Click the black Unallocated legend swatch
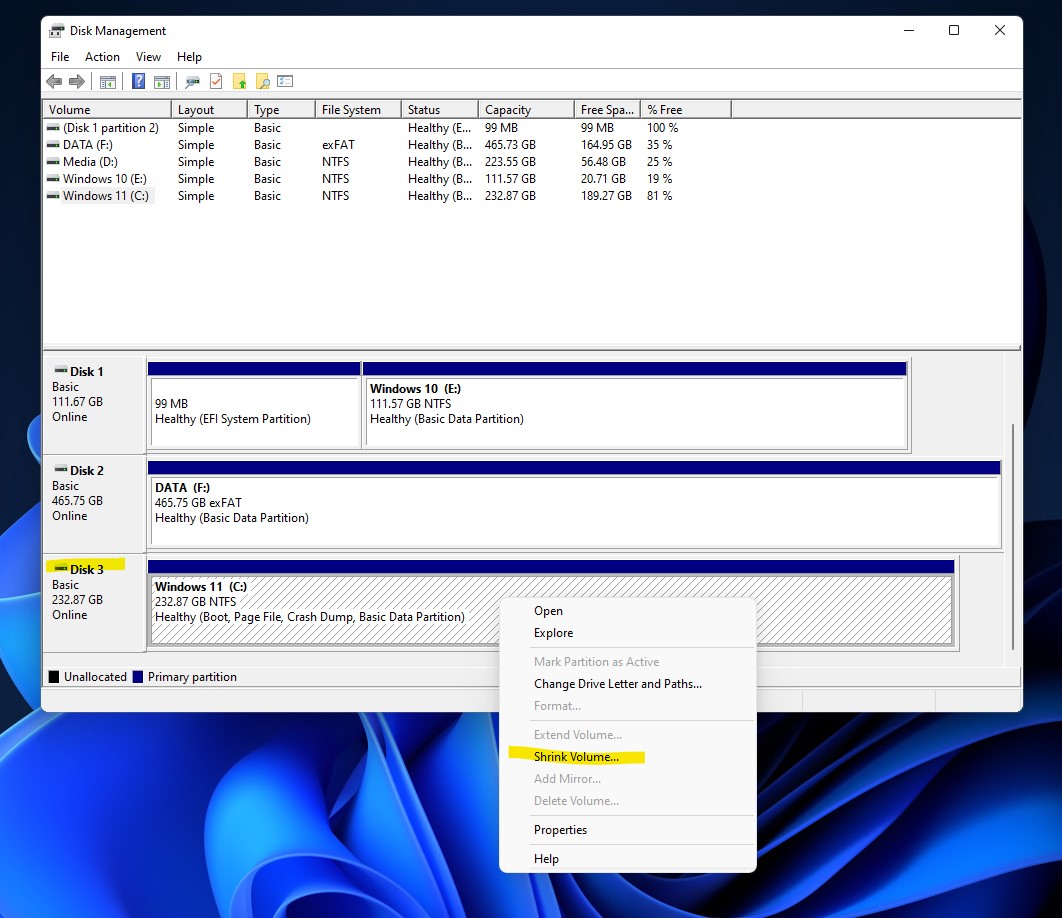Image resolution: width=1062 pixels, height=918 pixels. click(x=54, y=677)
